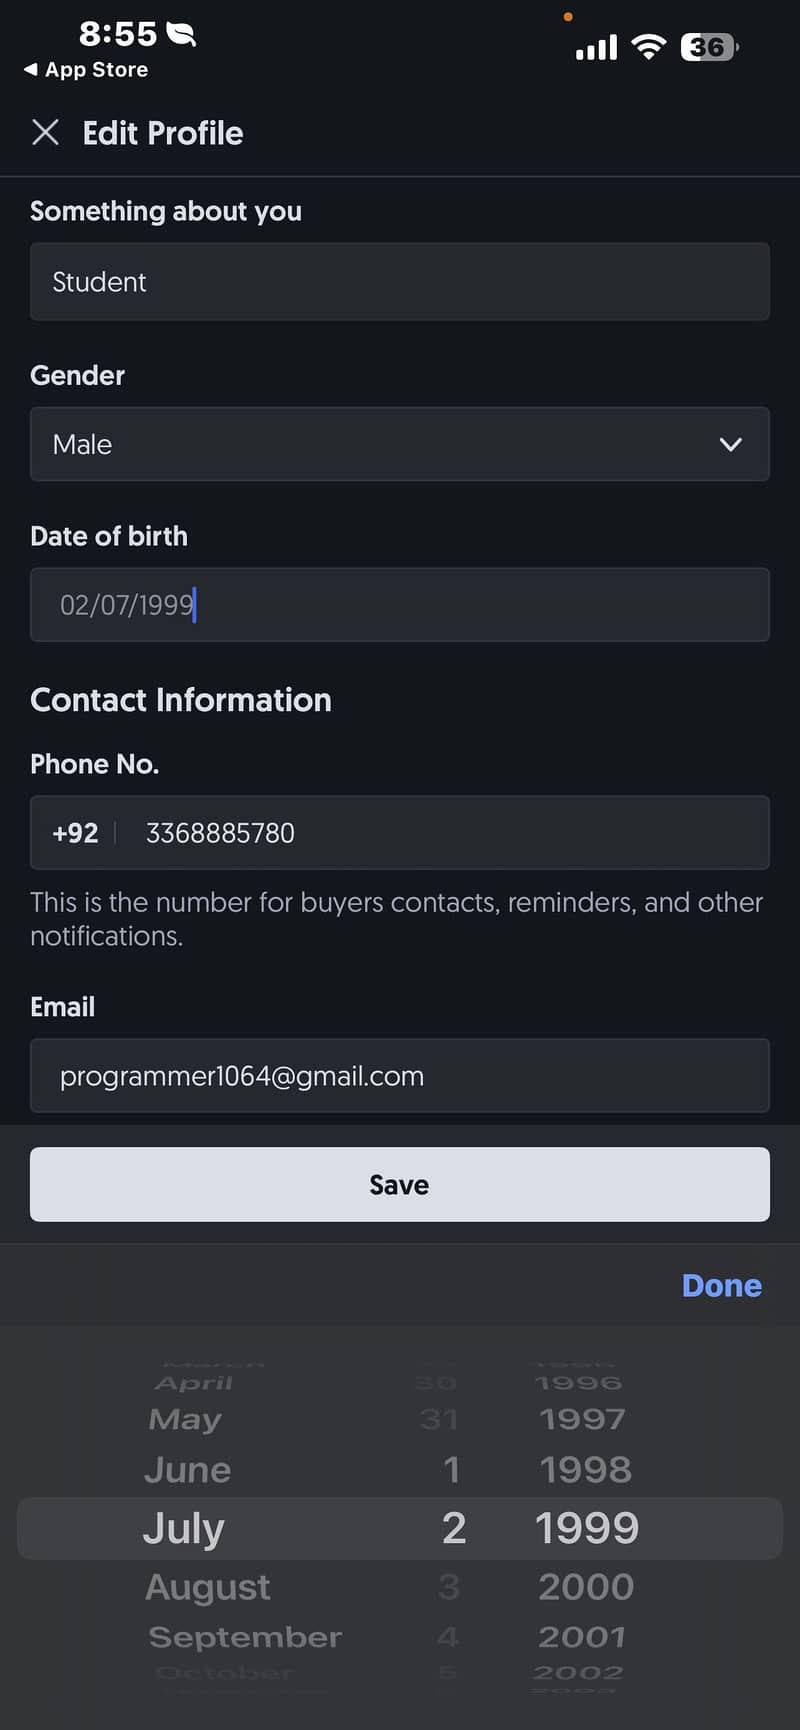Tap the +92 country code selector
The height and width of the screenshot is (1730, 800).
click(x=75, y=833)
